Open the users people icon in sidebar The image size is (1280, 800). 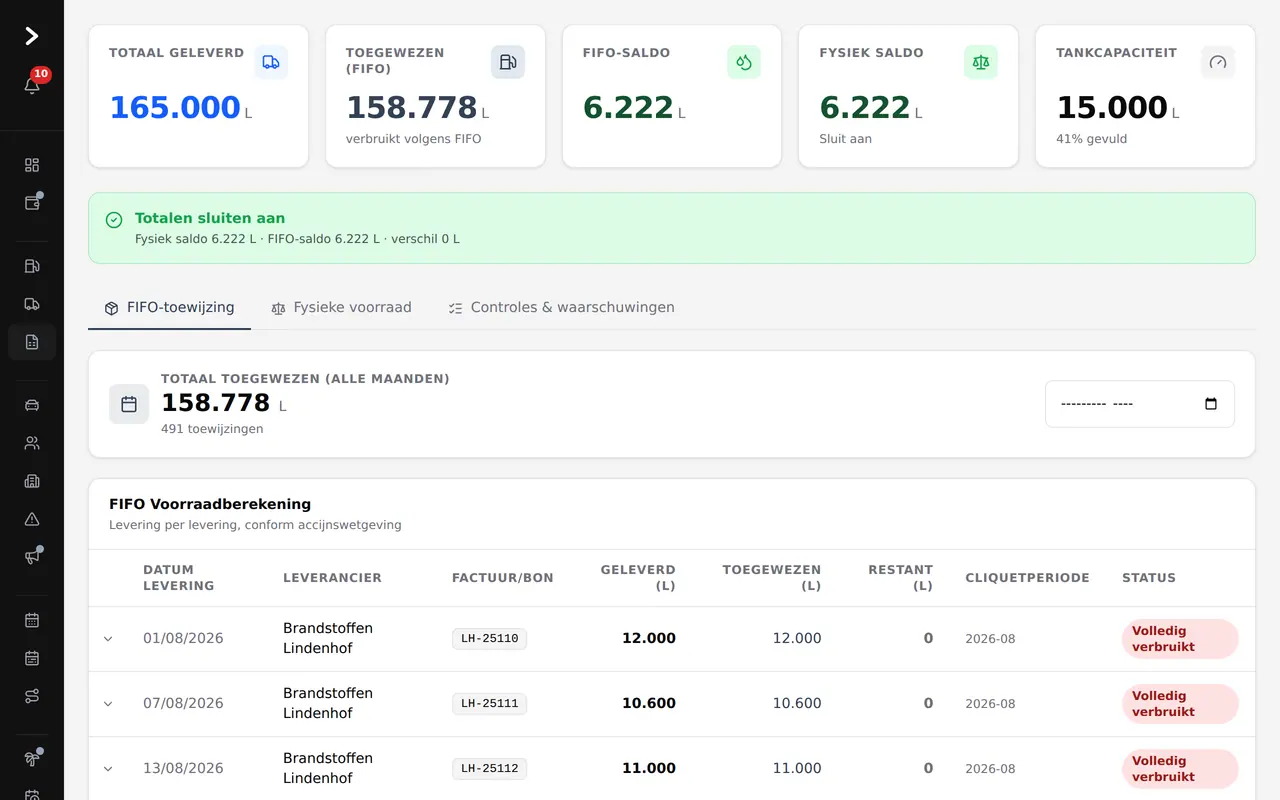pos(32,443)
